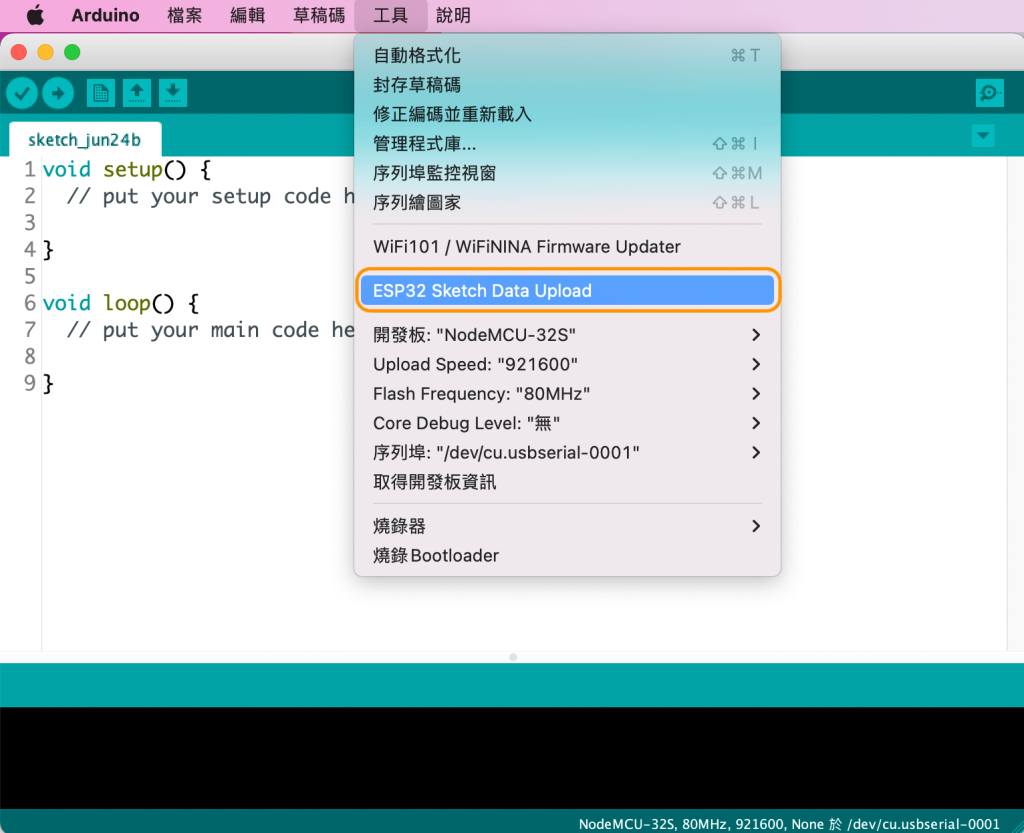Open the 草稿碼 menu

[x=319, y=15]
